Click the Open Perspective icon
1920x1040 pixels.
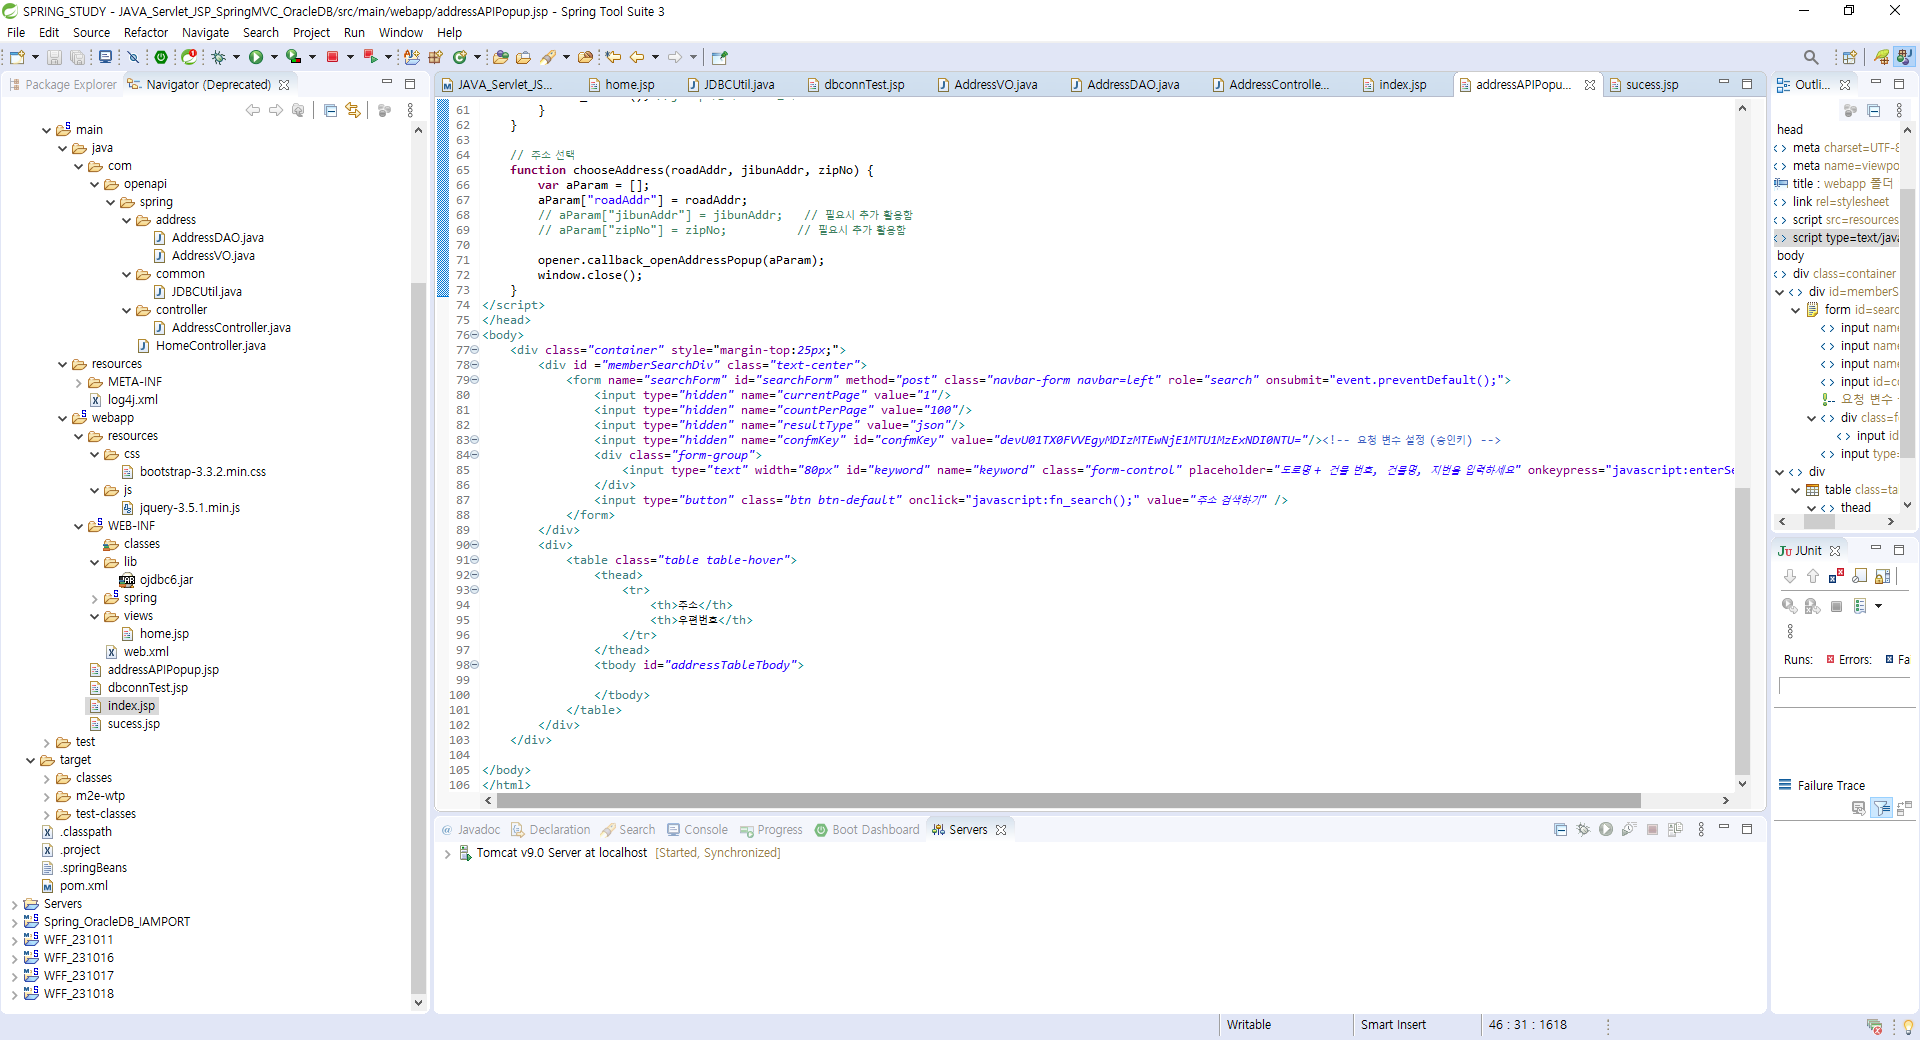pyautogui.click(x=1849, y=57)
